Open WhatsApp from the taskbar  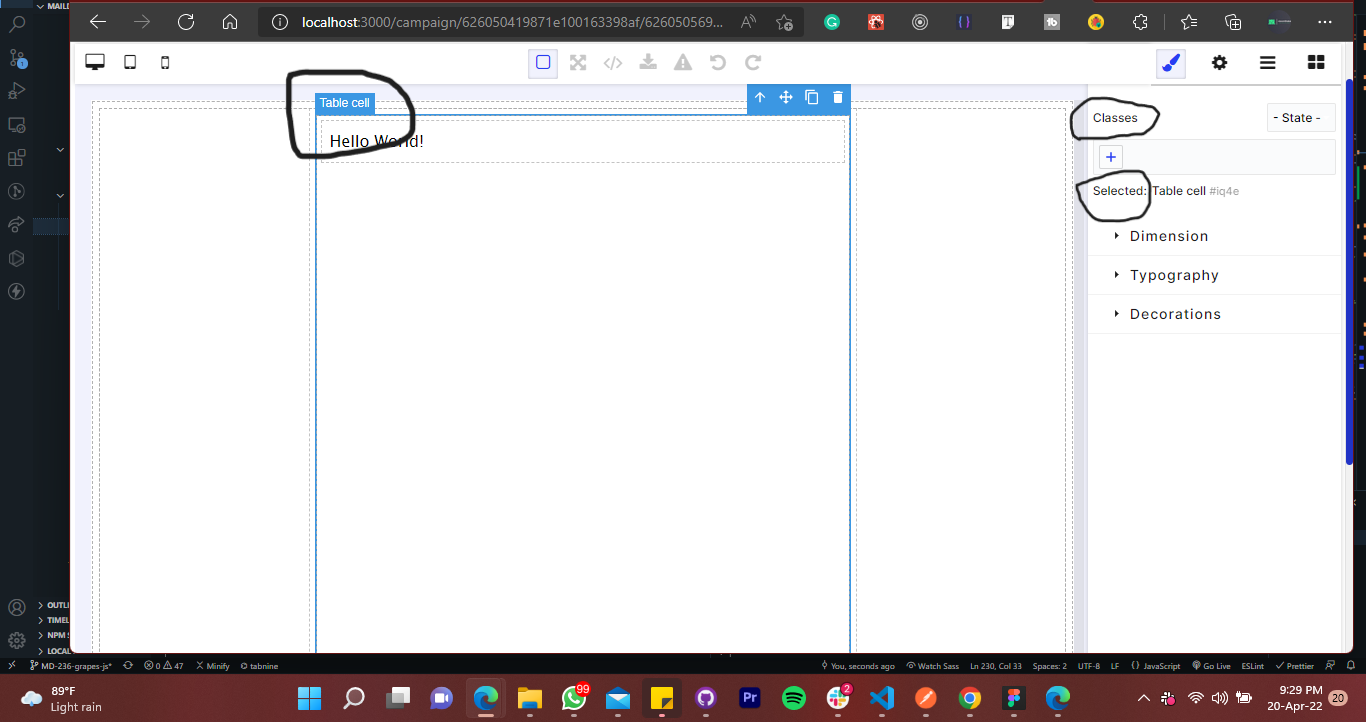[574, 698]
